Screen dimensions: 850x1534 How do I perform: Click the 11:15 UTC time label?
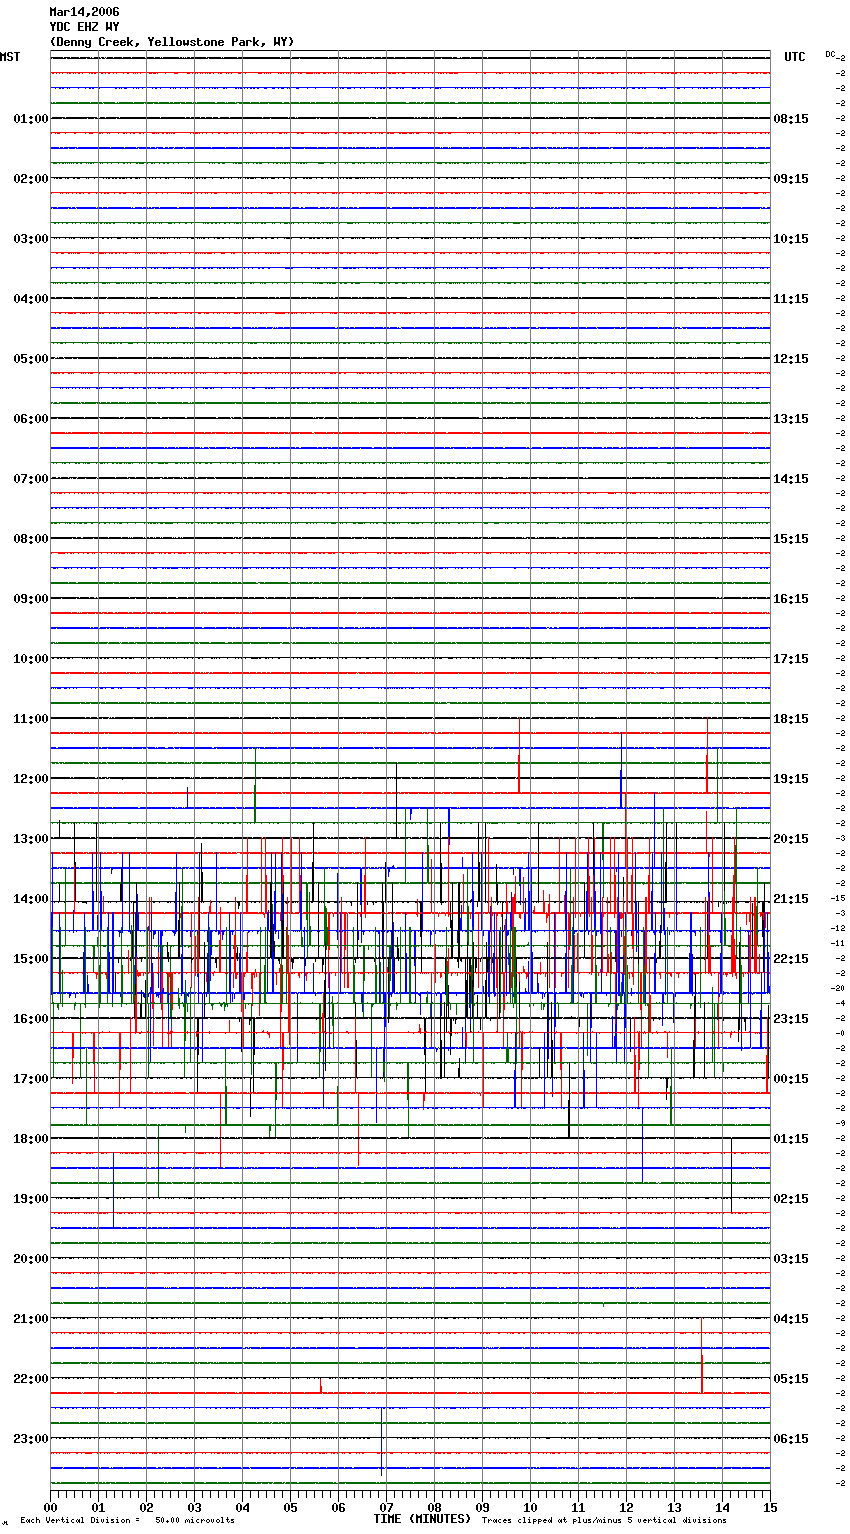(791, 299)
